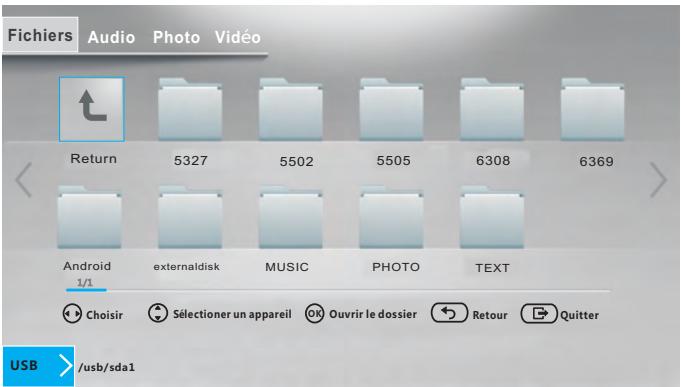Click the Sélectioner un appareil label

point(232,314)
